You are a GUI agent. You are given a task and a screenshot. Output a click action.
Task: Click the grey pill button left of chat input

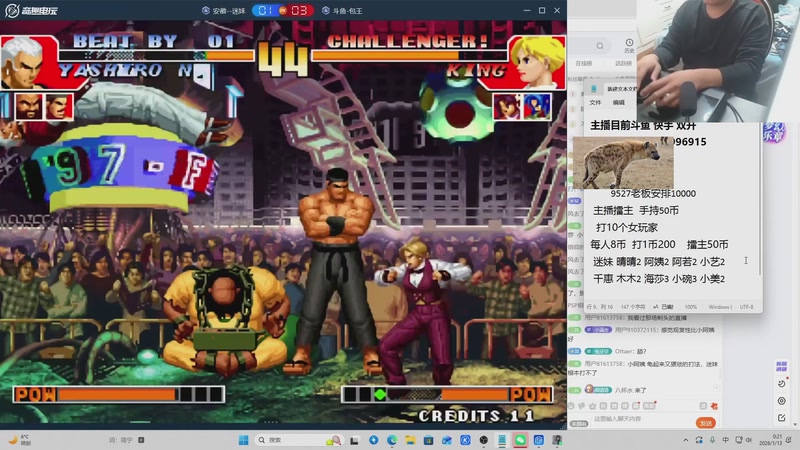579,423
